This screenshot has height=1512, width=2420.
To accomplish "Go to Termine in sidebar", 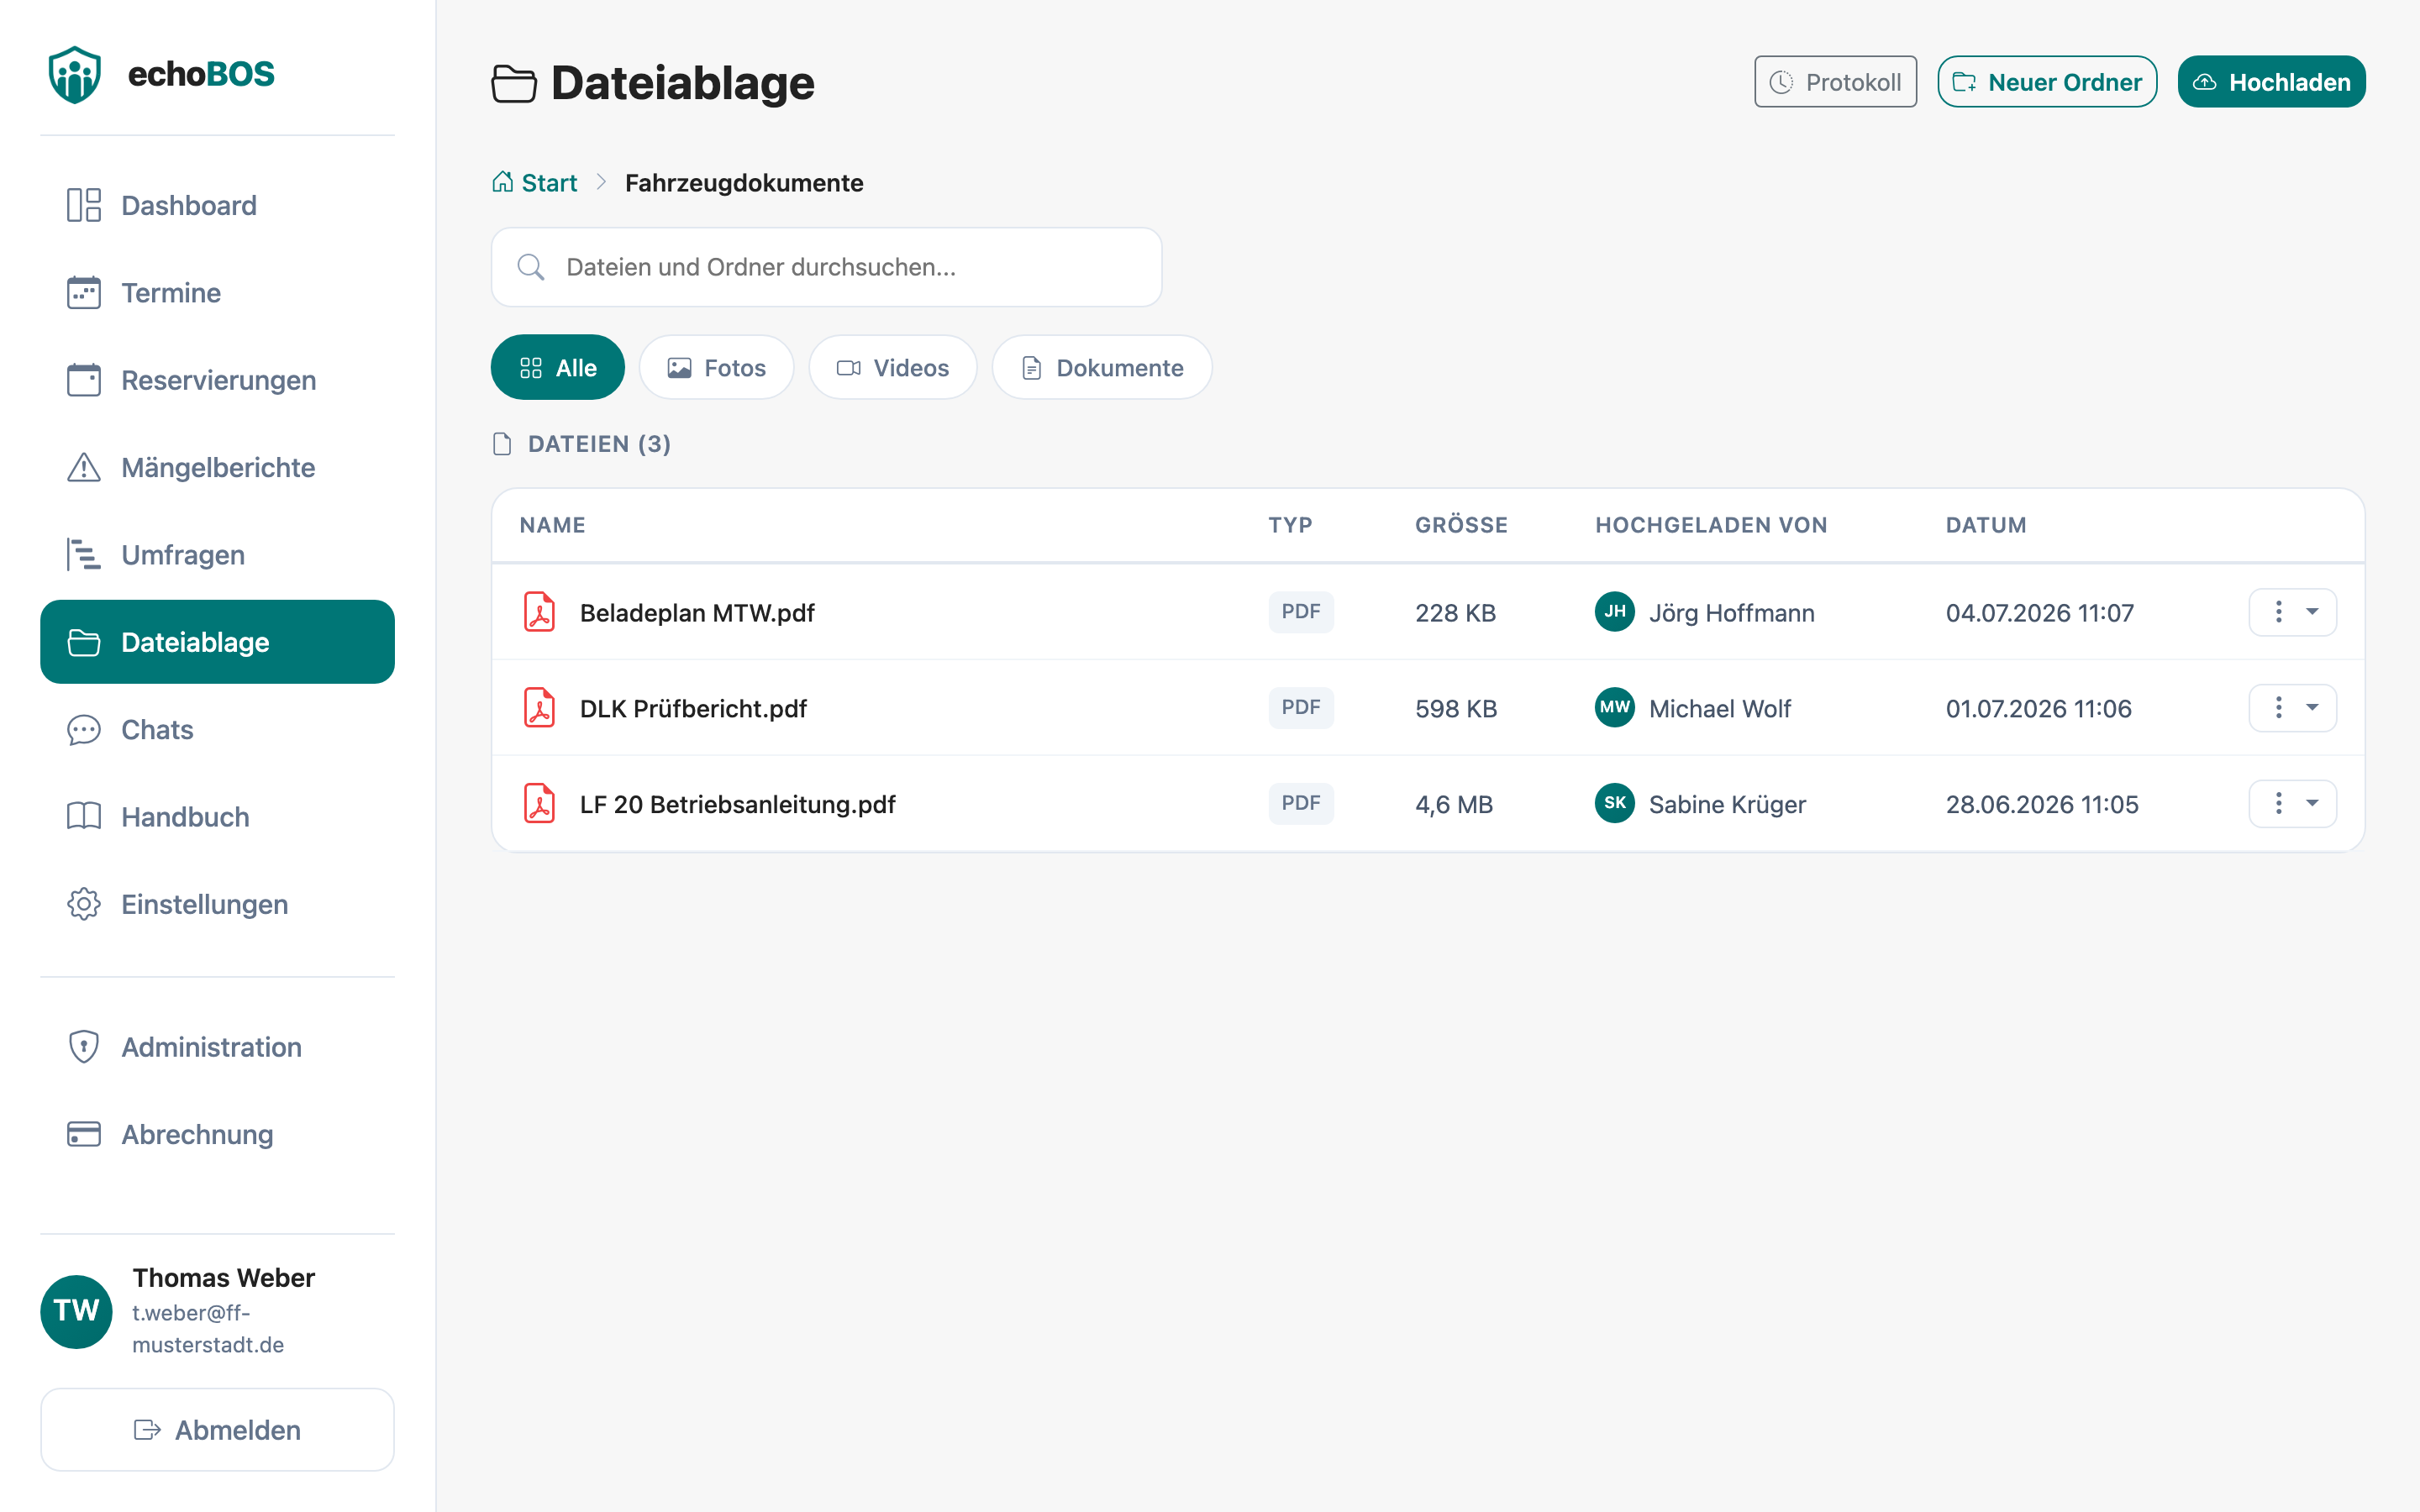I will [x=217, y=293].
